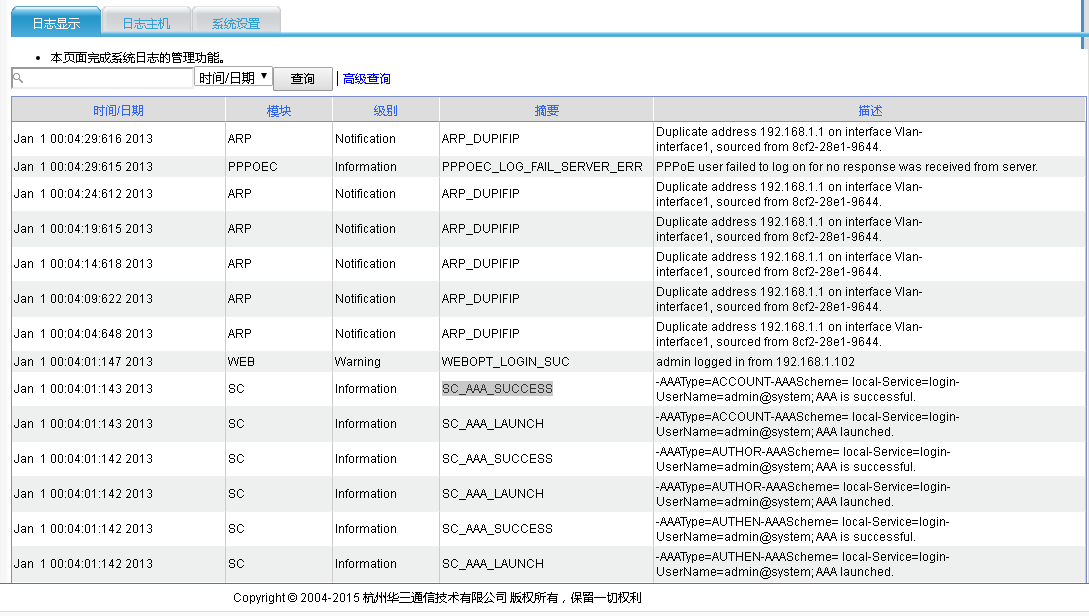Select the 日志显示 tab
The image size is (1089, 616).
56,22
